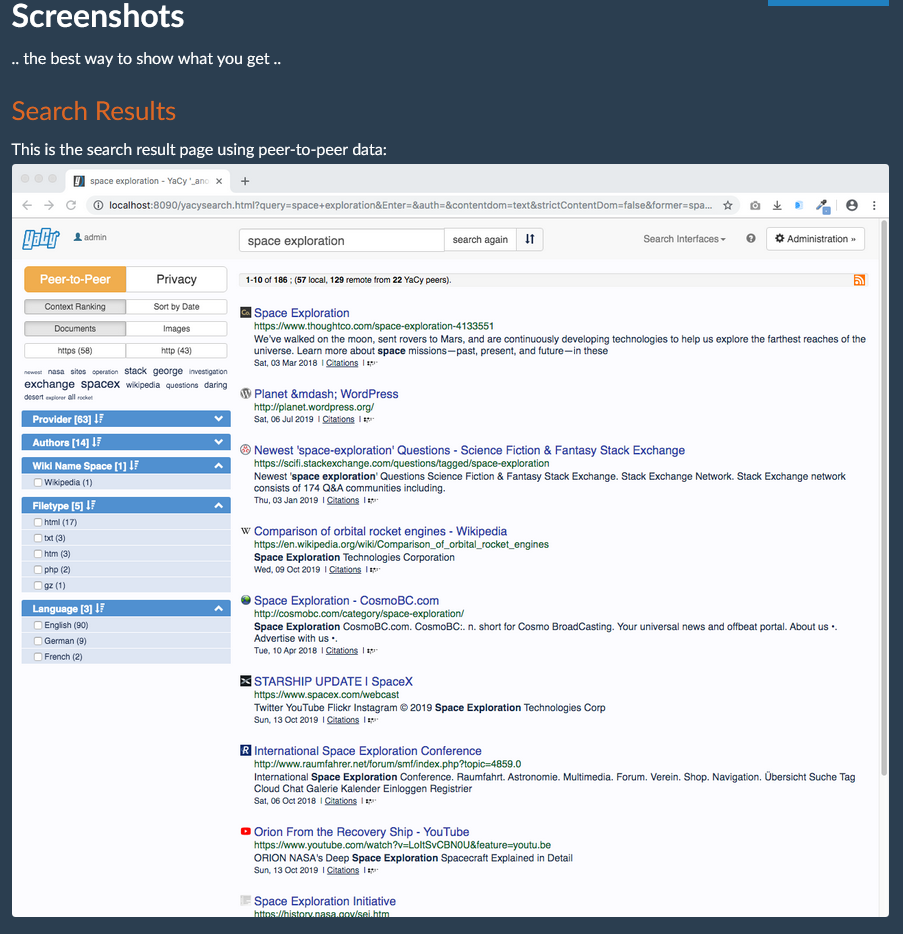Filter by https (58) protocol
903x934 pixels.
75,351
